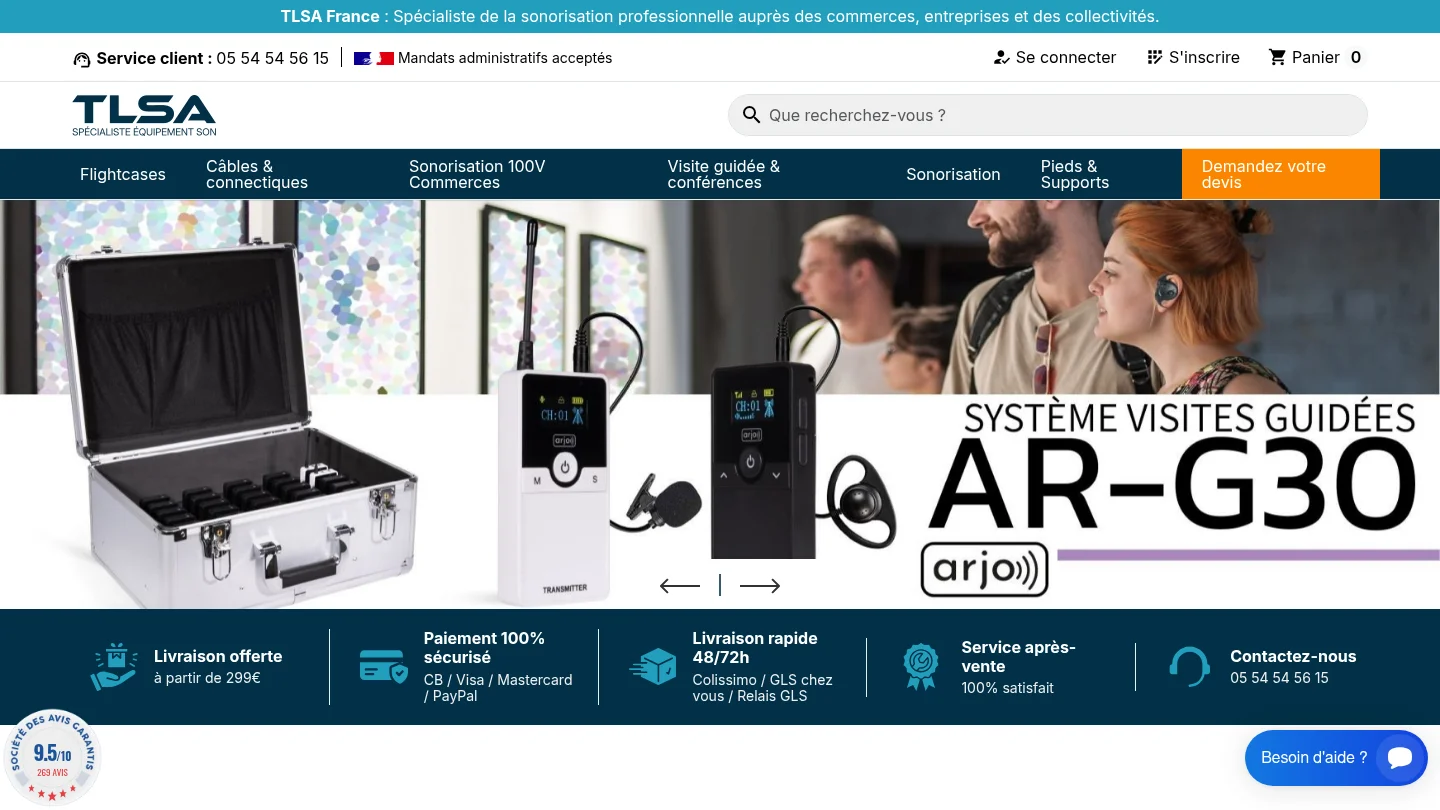Click the slide position indicator bar
This screenshot has width=1440, height=810.
point(720,585)
